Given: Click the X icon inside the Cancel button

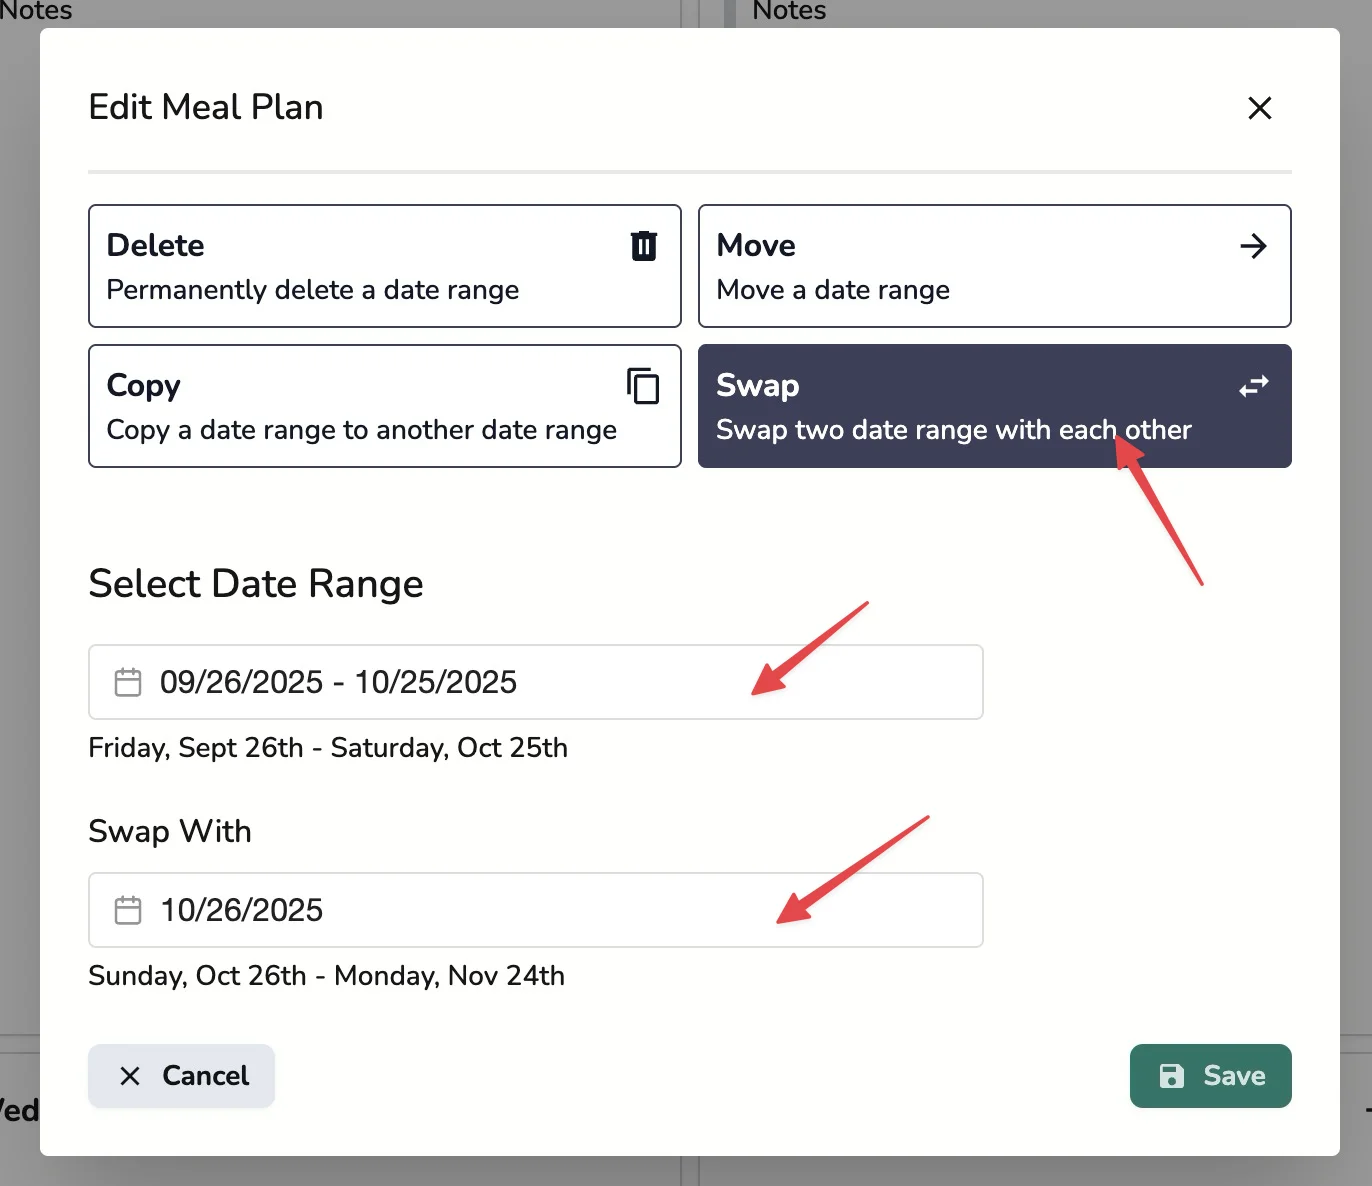Looking at the screenshot, I should 130,1076.
